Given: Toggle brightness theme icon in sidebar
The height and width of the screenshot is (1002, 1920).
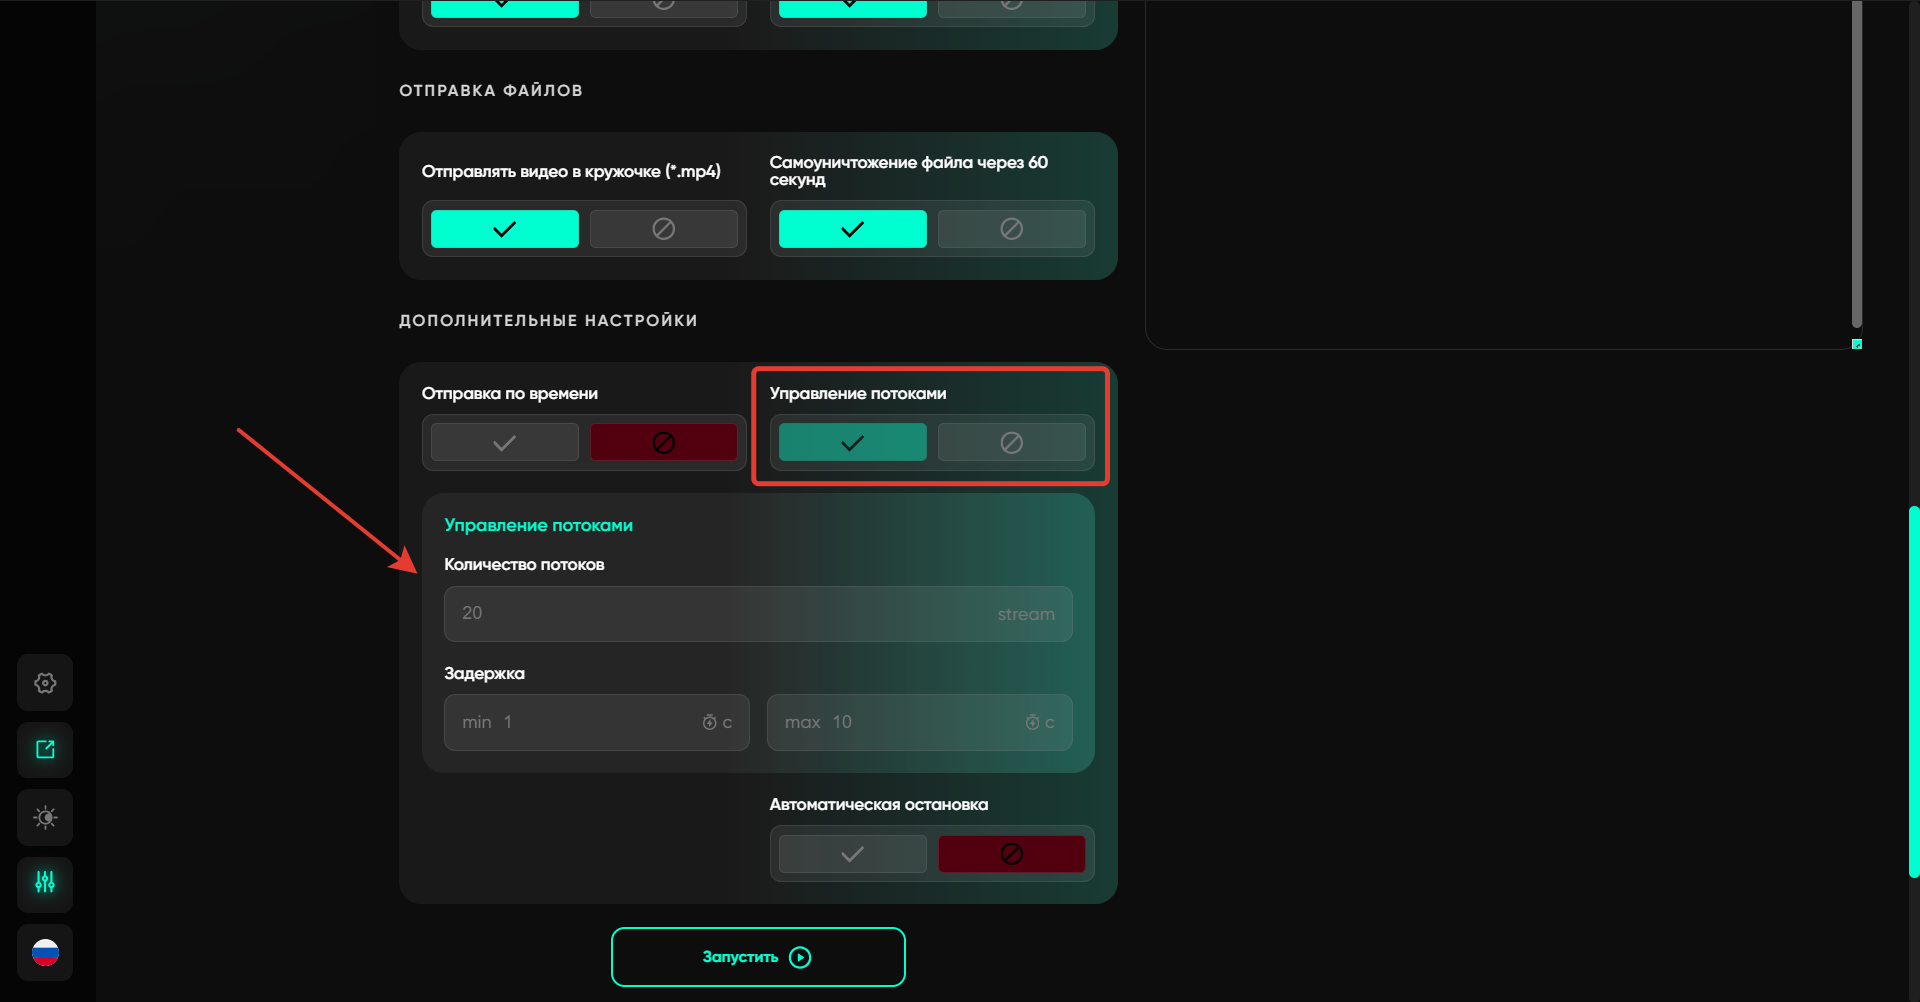Looking at the screenshot, I should click(x=45, y=818).
